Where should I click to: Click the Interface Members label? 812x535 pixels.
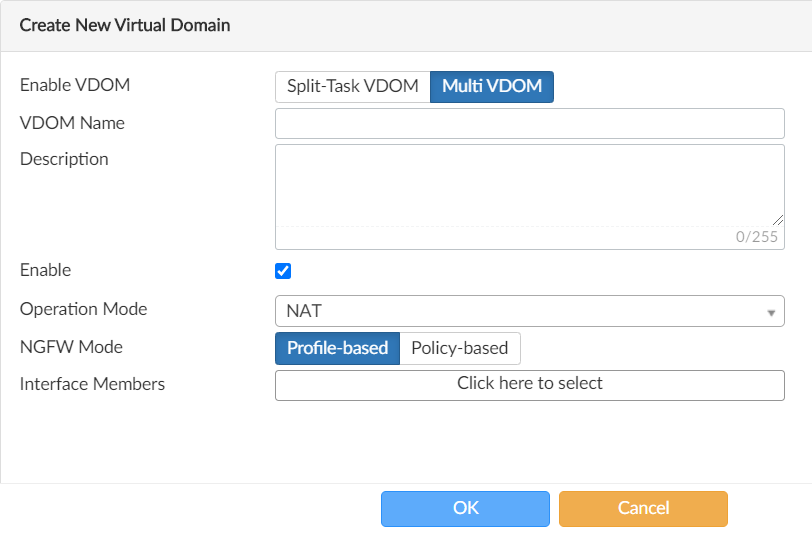click(x=92, y=384)
